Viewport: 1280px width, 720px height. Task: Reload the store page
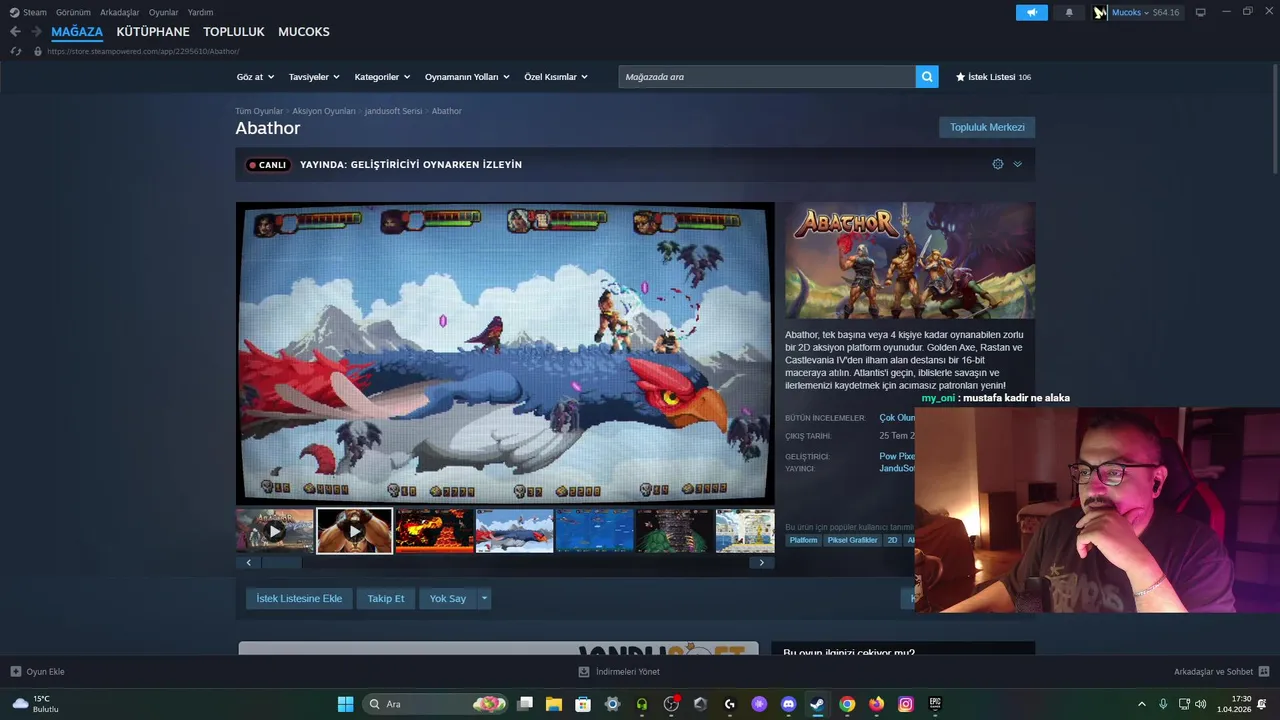(x=16, y=51)
